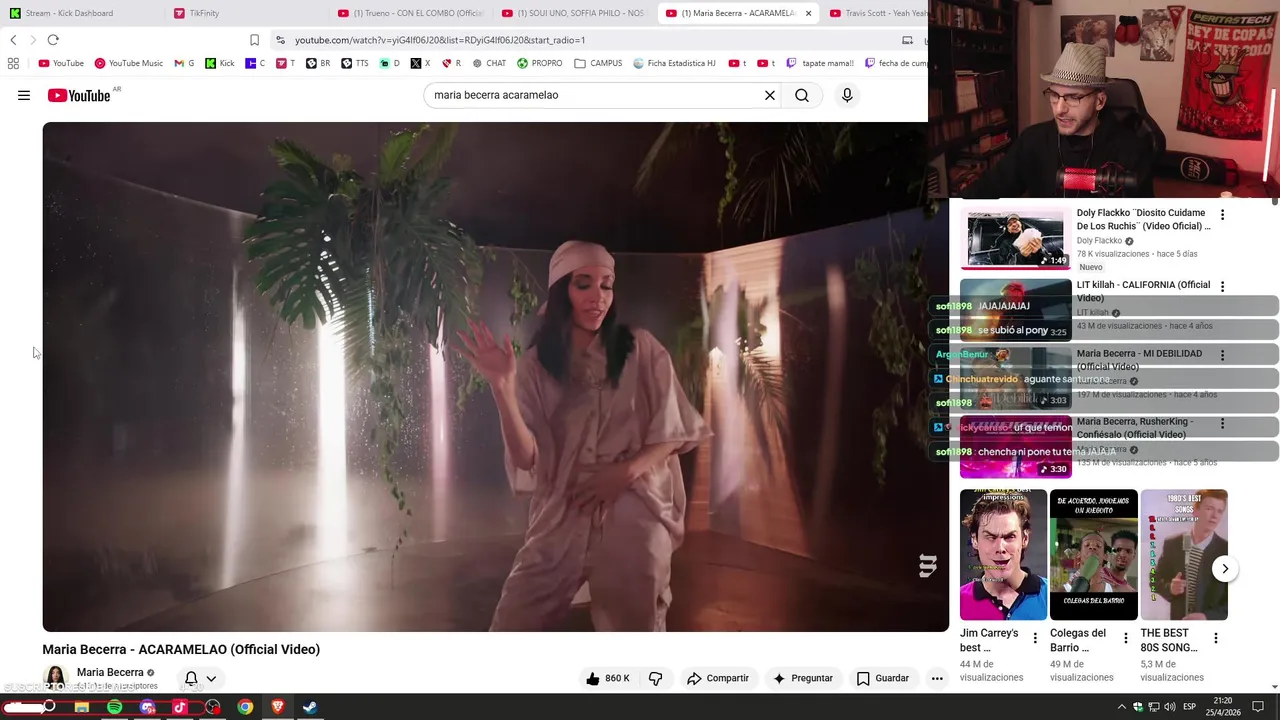This screenshot has height=720, width=1280.
Task: Open Brave browser from the taskbar
Action: point(278,707)
